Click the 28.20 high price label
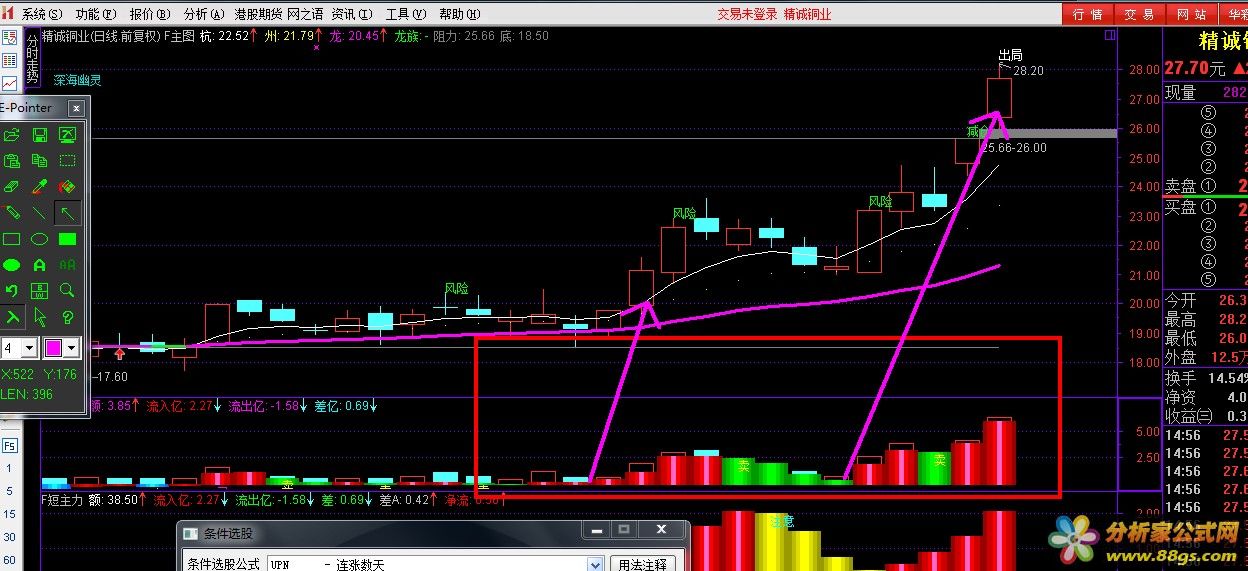 tap(1028, 71)
